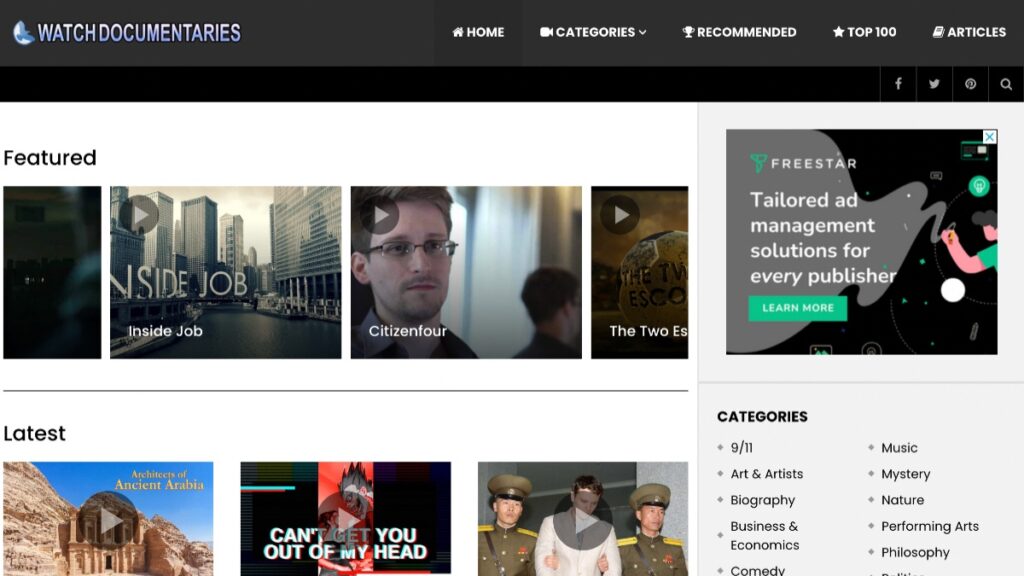Image resolution: width=1024 pixels, height=576 pixels.
Task: Open the 9/11 category link
Action: click(741, 448)
